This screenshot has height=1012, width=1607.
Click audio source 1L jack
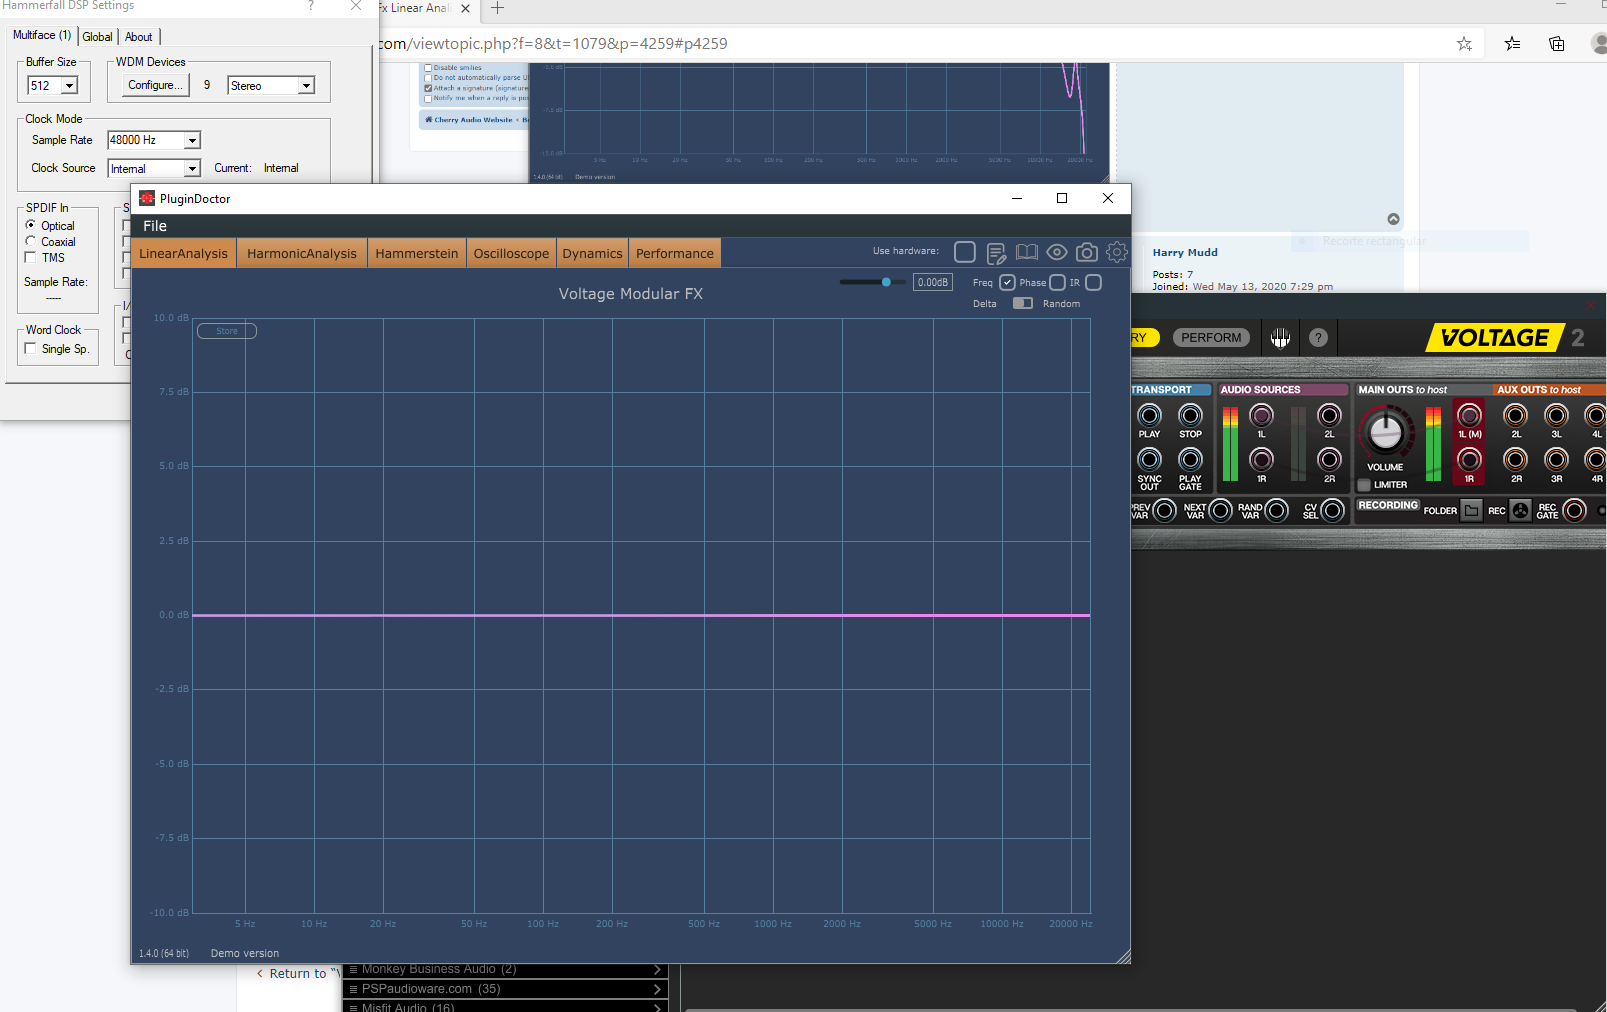point(1262,415)
